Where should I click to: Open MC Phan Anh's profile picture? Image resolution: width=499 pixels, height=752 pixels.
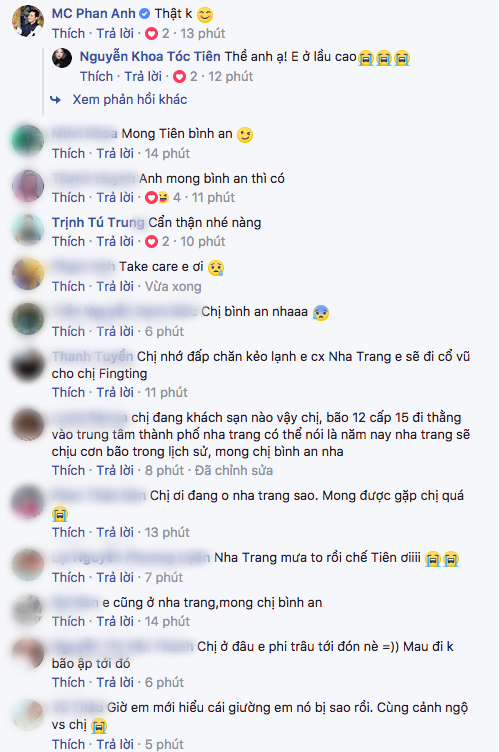(x=28, y=21)
